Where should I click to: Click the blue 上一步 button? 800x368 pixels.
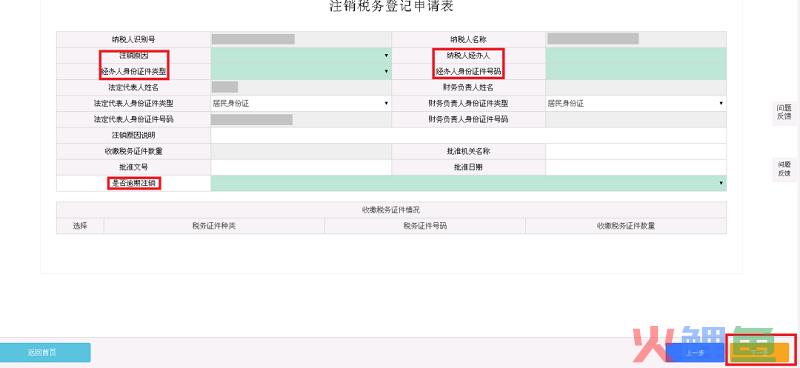click(x=695, y=353)
